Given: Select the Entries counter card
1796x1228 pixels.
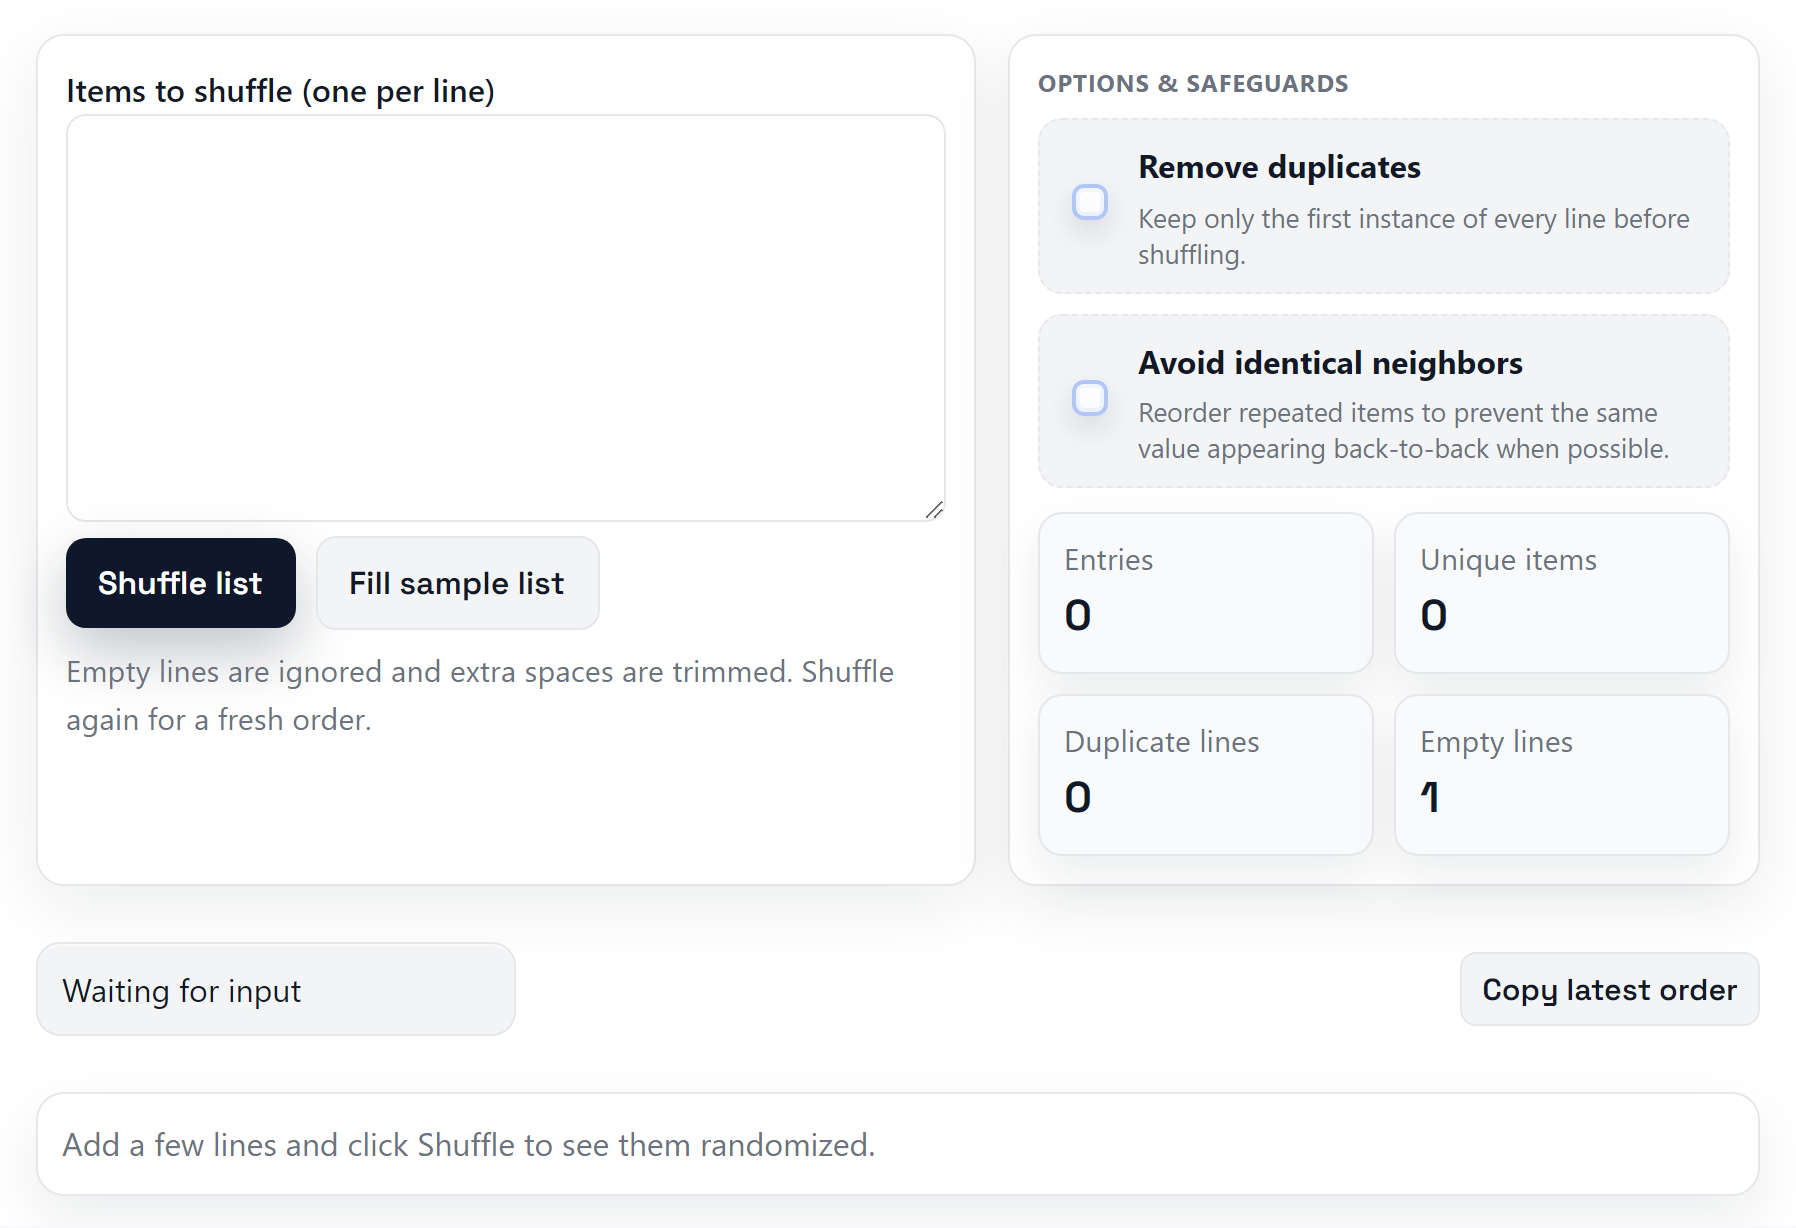Looking at the screenshot, I should tap(1204, 593).
